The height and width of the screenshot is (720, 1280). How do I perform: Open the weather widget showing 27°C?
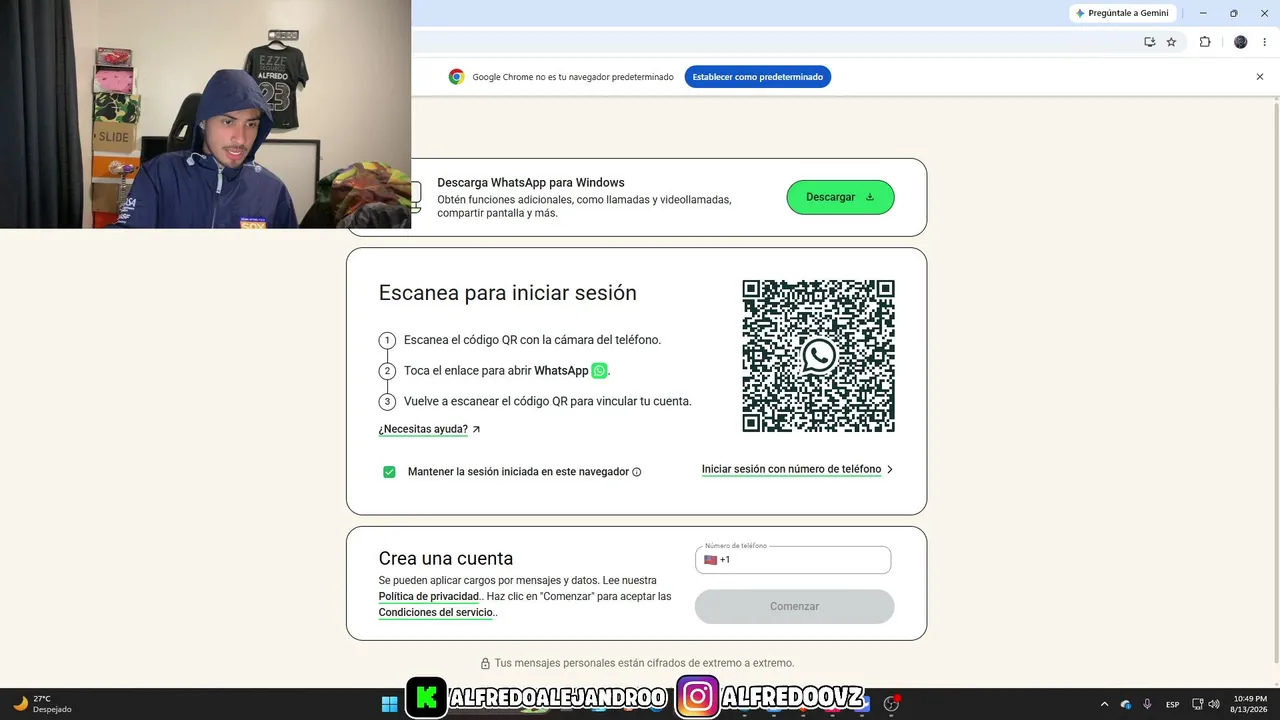tap(42, 703)
